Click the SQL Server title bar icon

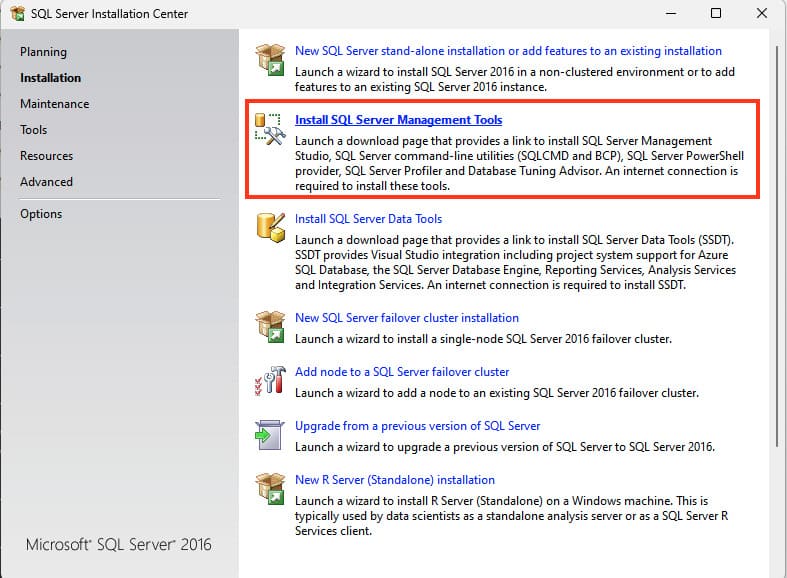17,14
